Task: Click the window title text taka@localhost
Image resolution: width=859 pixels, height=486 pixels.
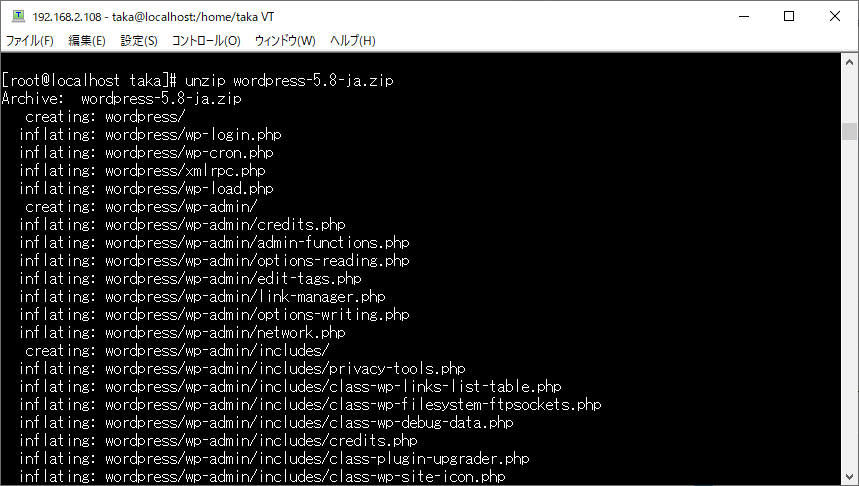Action: [153, 16]
